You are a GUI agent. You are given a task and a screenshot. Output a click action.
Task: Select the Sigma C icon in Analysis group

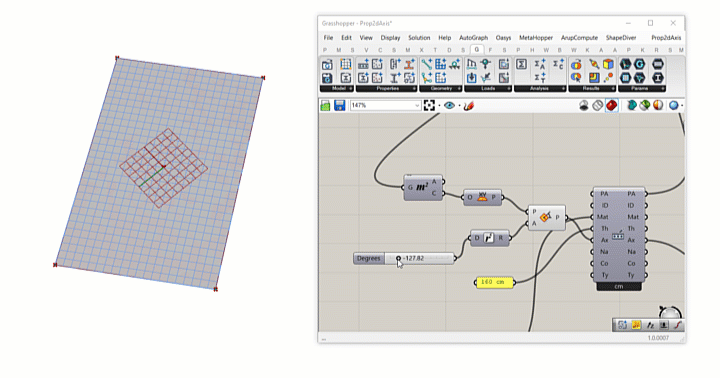(x=558, y=65)
